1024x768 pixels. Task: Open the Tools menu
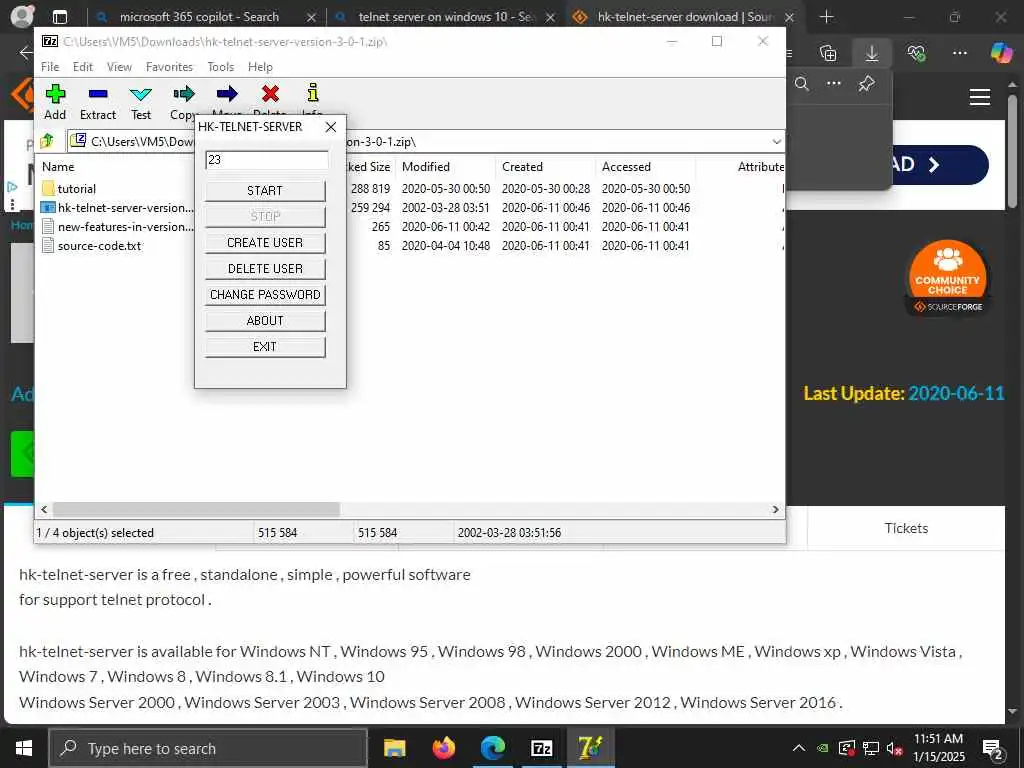[221, 67]
